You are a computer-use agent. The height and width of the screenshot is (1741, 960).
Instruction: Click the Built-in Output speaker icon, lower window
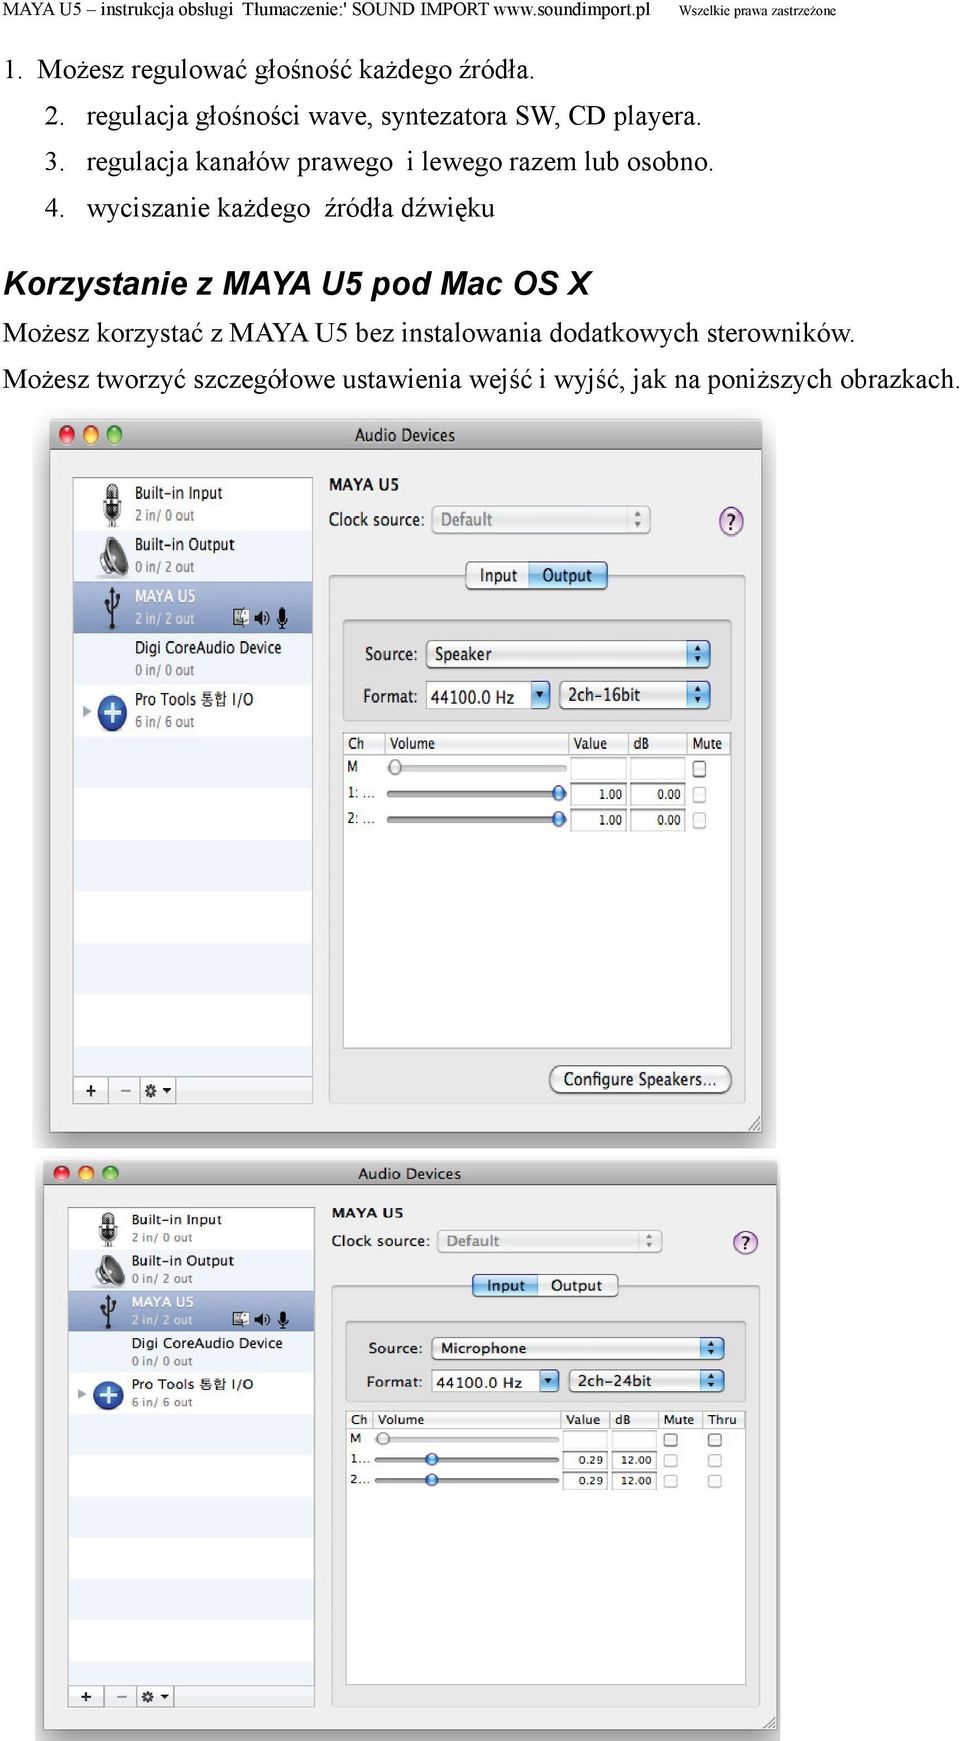(x=109, y=1269)
